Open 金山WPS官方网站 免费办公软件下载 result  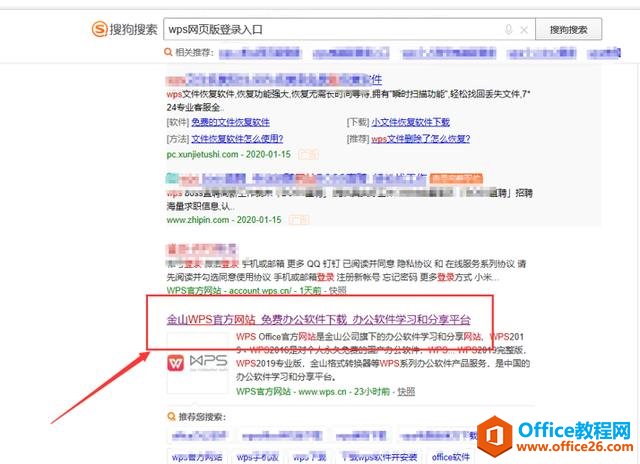click(x=318, y=319)
